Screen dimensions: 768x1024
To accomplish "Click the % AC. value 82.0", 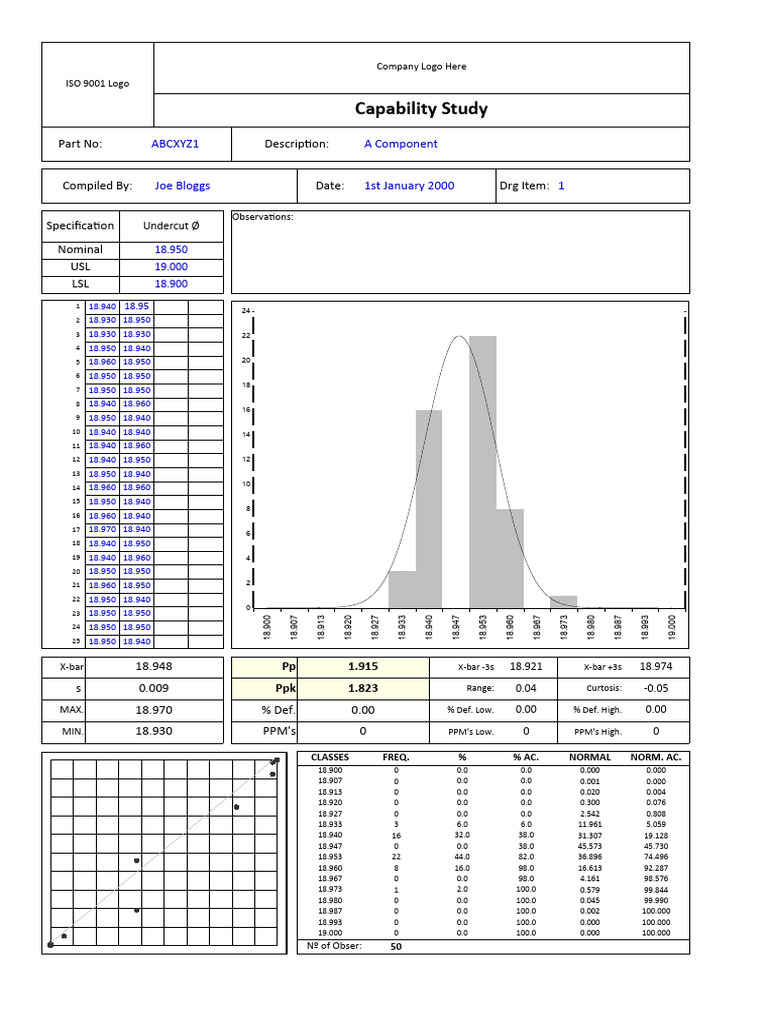I will (x=526, y=857).
